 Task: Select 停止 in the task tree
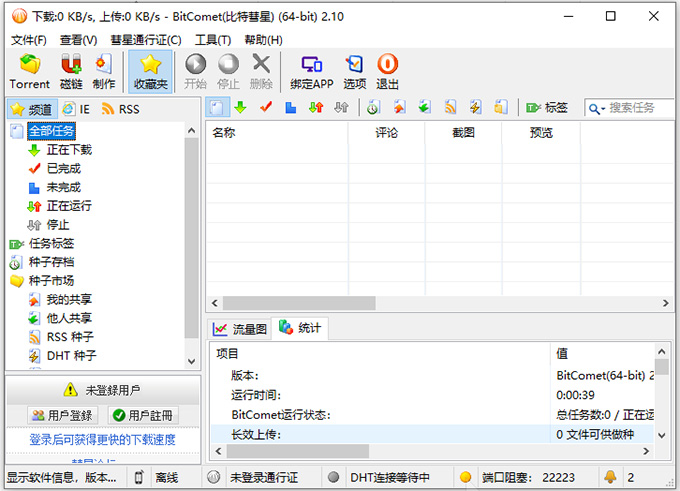58,225
